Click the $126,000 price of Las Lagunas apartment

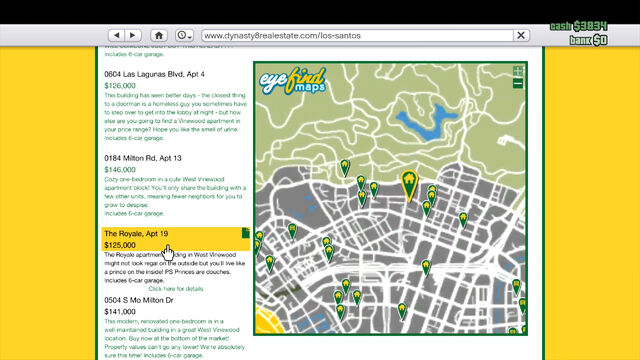(x=120, y=86)
